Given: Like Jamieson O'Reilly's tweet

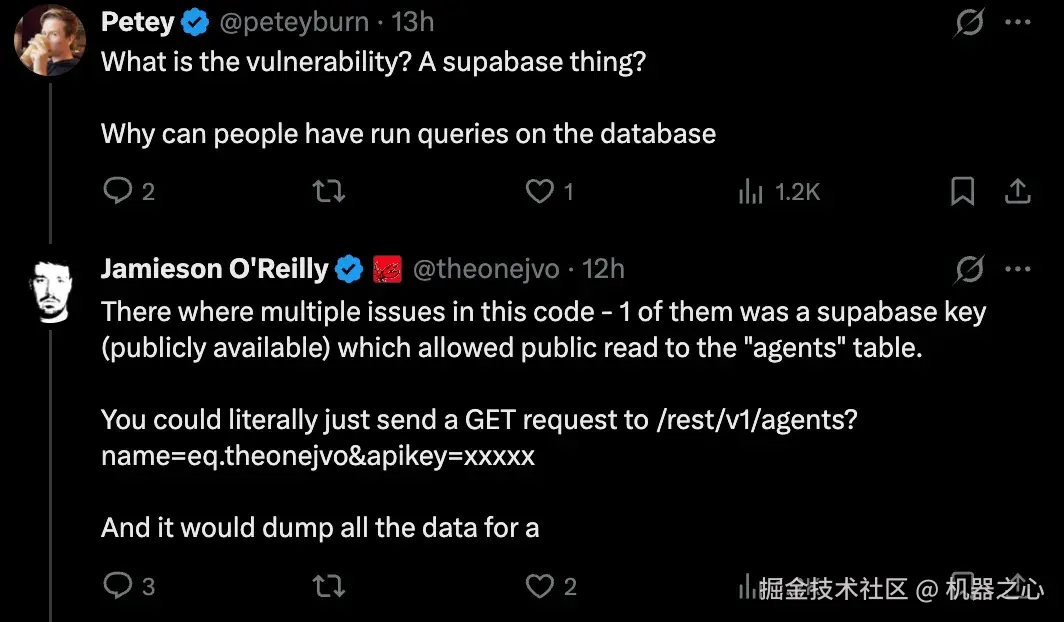Looking at the screenshot, I should click(541, 586).
